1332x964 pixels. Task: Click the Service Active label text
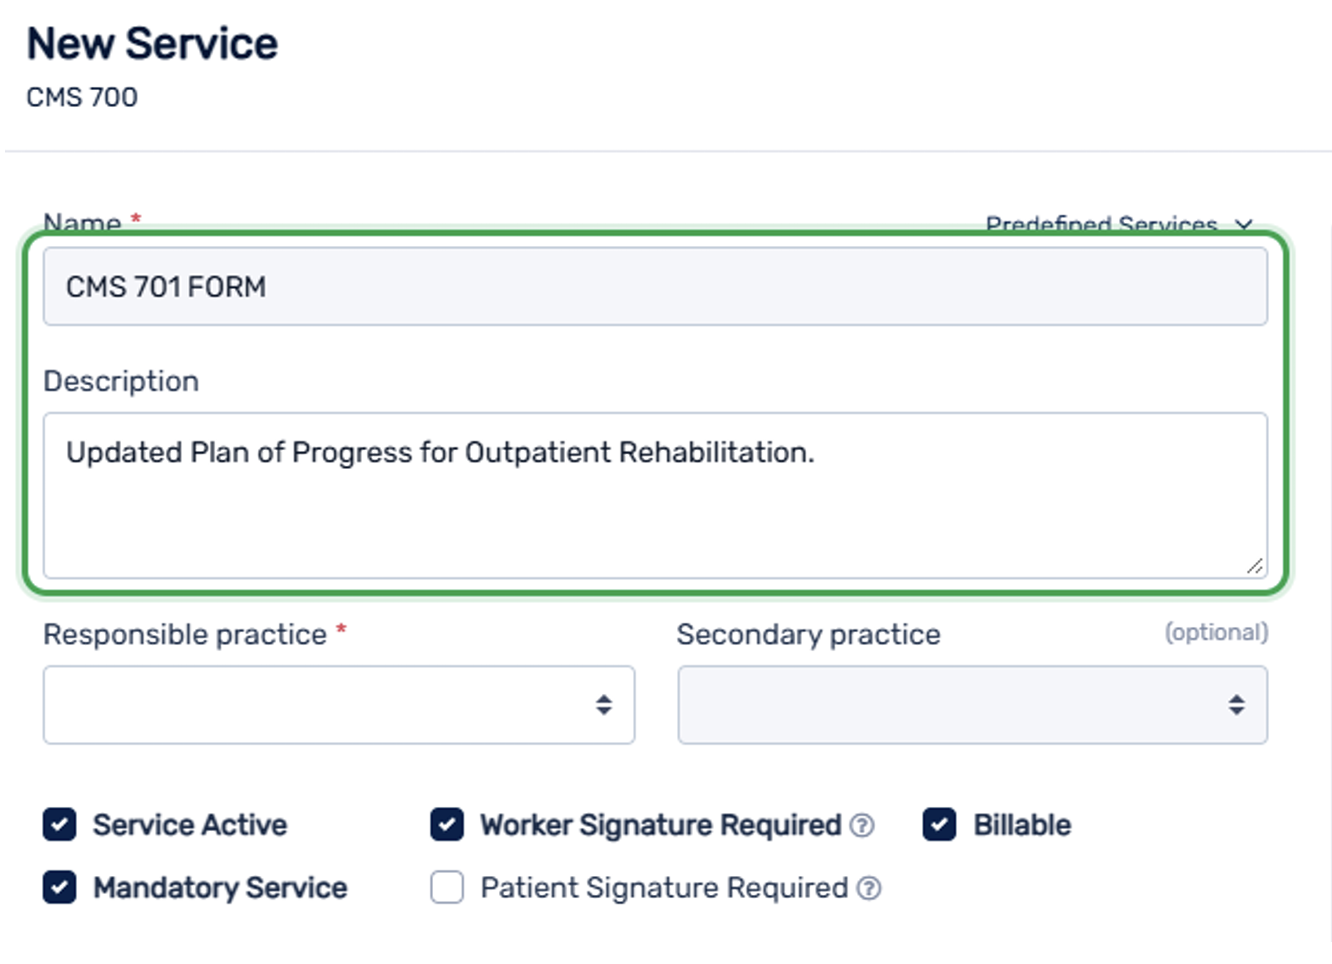pos(190,825)
